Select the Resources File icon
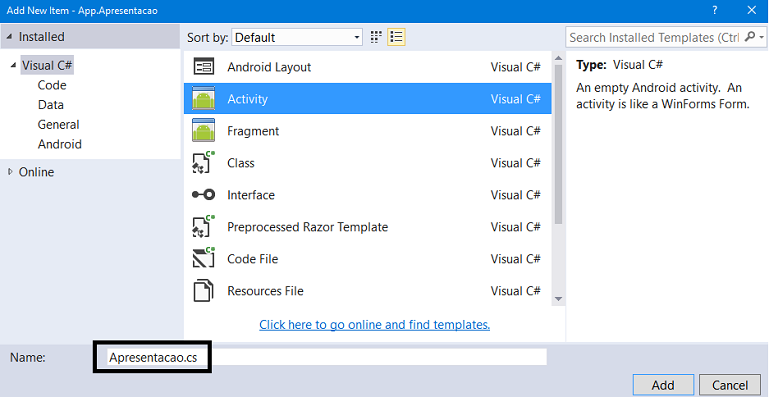Screen dimensions: 769x397 click(x=204, y=291)
